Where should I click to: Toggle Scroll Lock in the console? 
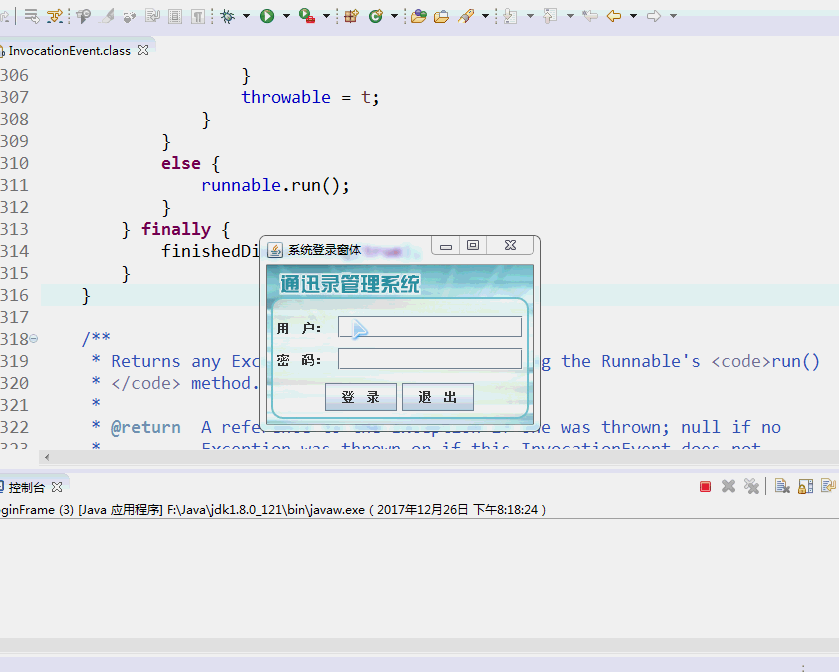coord(805,486)
